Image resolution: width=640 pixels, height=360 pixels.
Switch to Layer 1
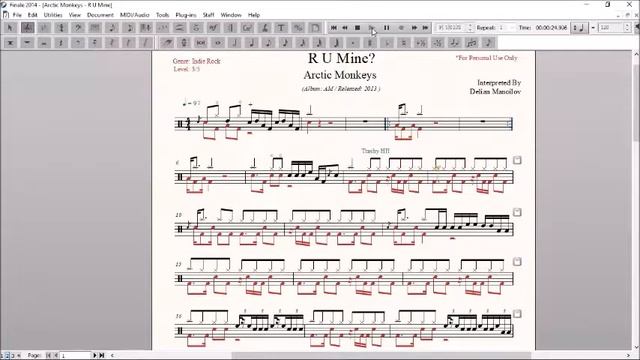click(x=2, y=356)
